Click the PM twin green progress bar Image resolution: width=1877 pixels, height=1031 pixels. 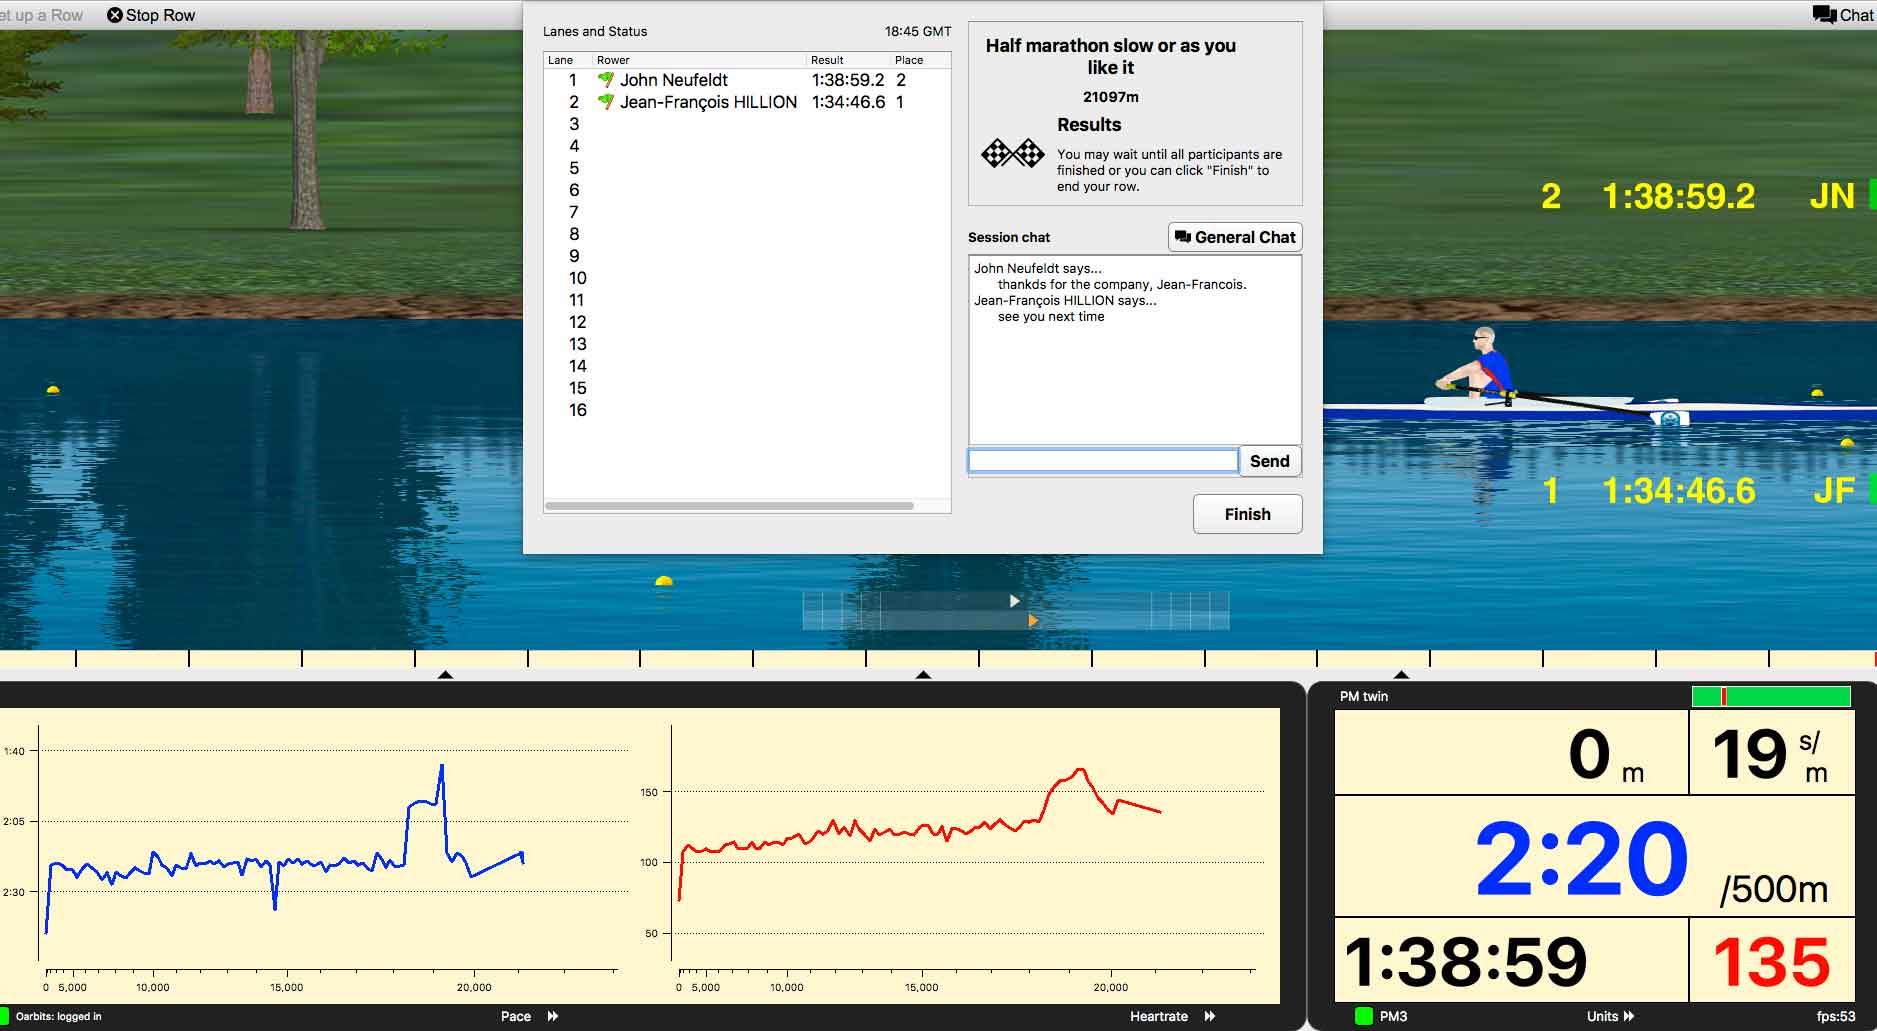pyautogui.click(x=1771, y=696)
